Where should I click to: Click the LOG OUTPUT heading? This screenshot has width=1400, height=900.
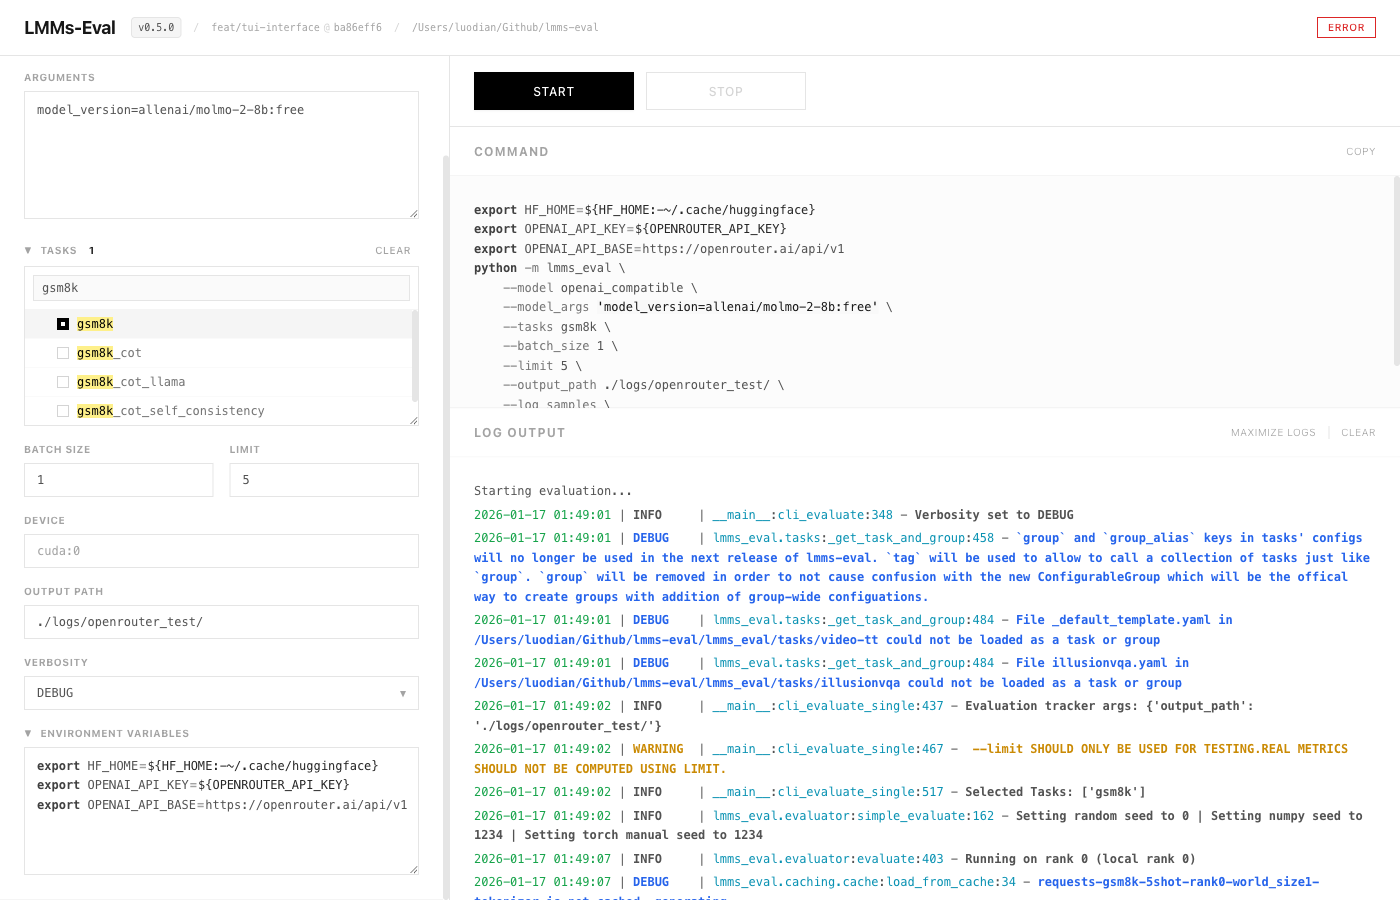click(x=520, y=433)
